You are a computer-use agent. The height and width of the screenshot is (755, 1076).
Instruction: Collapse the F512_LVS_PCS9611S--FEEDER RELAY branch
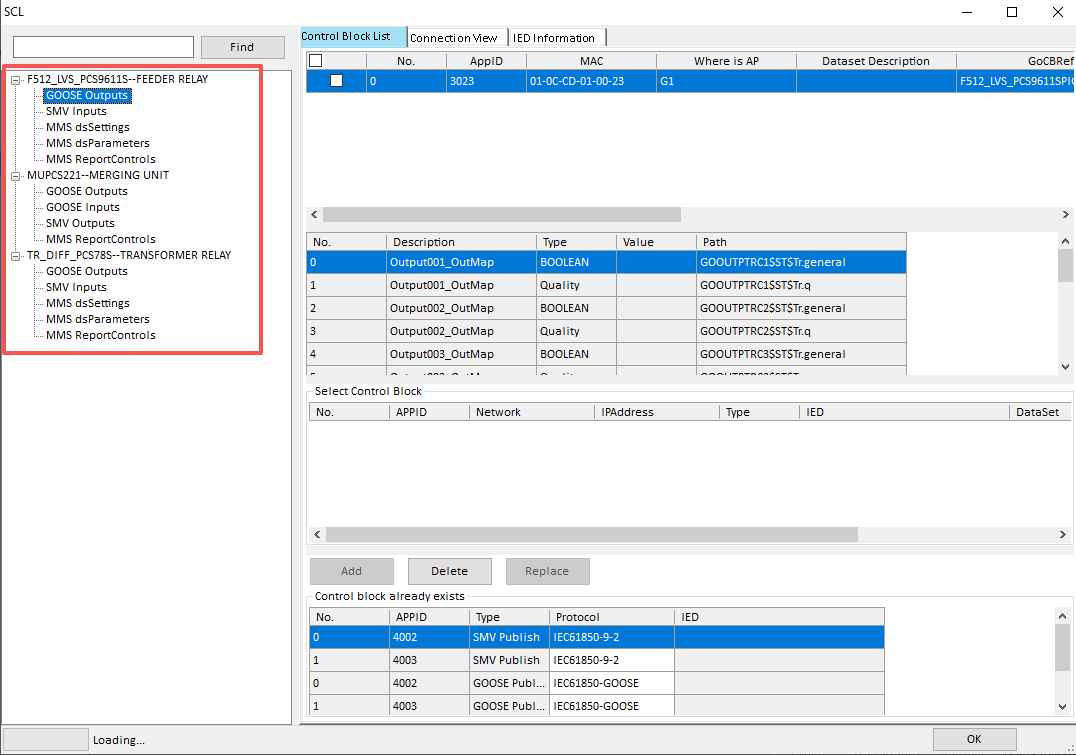pyautogui.click(x=15, y=79)
